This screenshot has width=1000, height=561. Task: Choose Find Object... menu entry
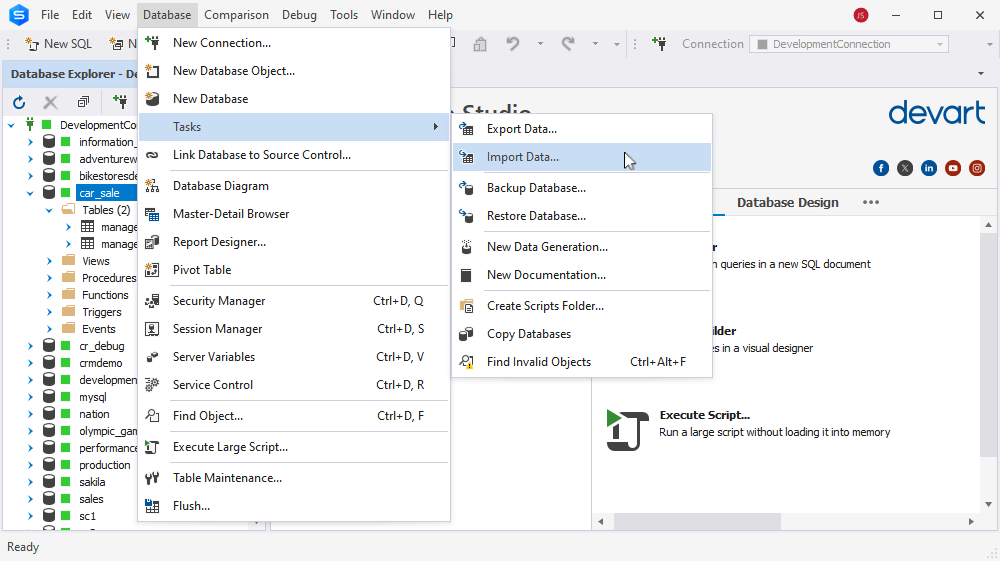294,416
